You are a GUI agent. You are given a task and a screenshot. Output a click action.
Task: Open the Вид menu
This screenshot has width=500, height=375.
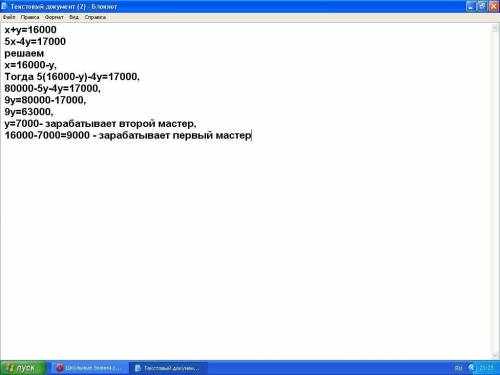pos(74,17)
